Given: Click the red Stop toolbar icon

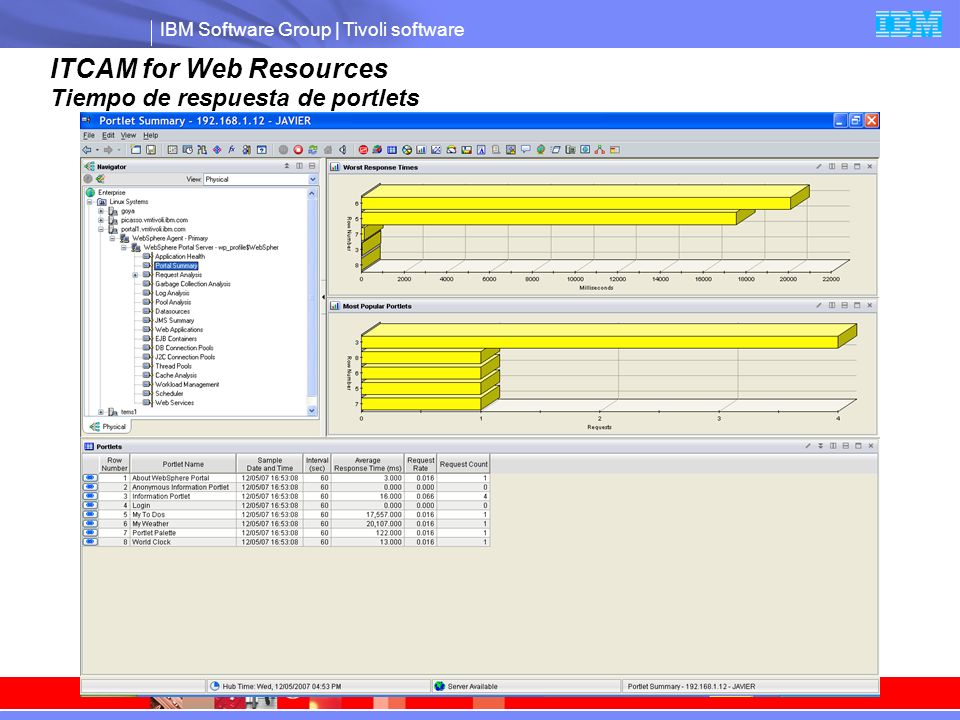Looking at the screenshot, I should click(298, 150).
